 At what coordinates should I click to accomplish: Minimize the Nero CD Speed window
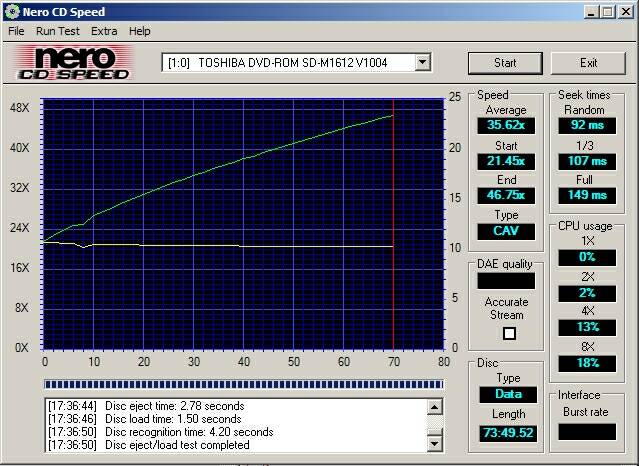tap(591, 11)
